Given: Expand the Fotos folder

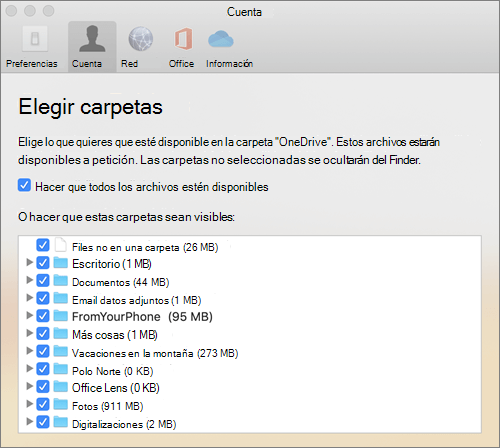Looking at the screenshot, I should coord(30,404).
